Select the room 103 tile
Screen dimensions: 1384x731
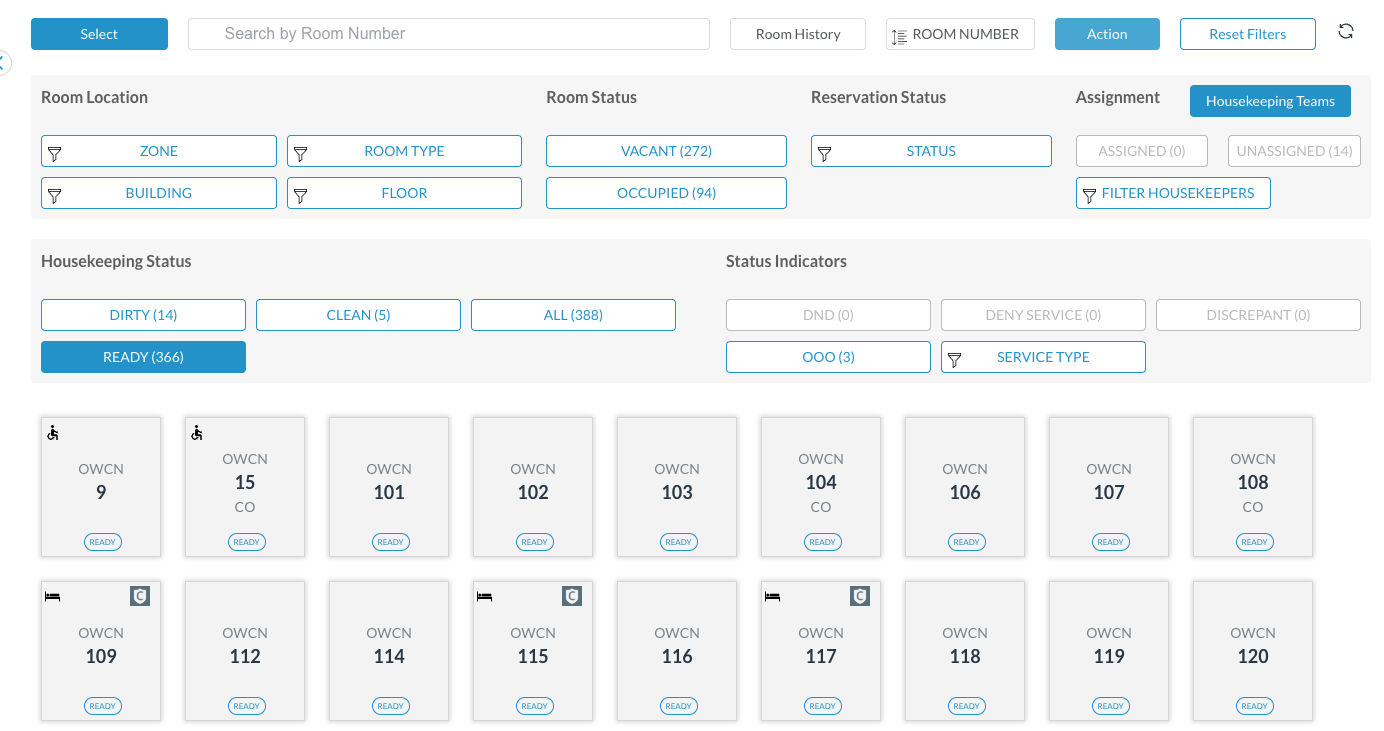pyautogui.click(x=677, y=486)
